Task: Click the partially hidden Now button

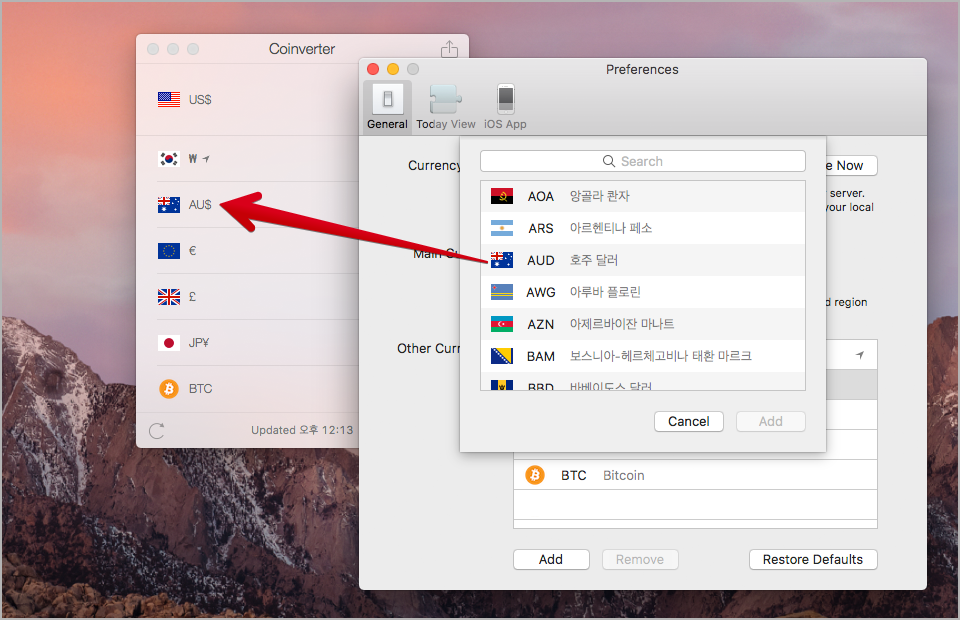Action: (850, 166)
